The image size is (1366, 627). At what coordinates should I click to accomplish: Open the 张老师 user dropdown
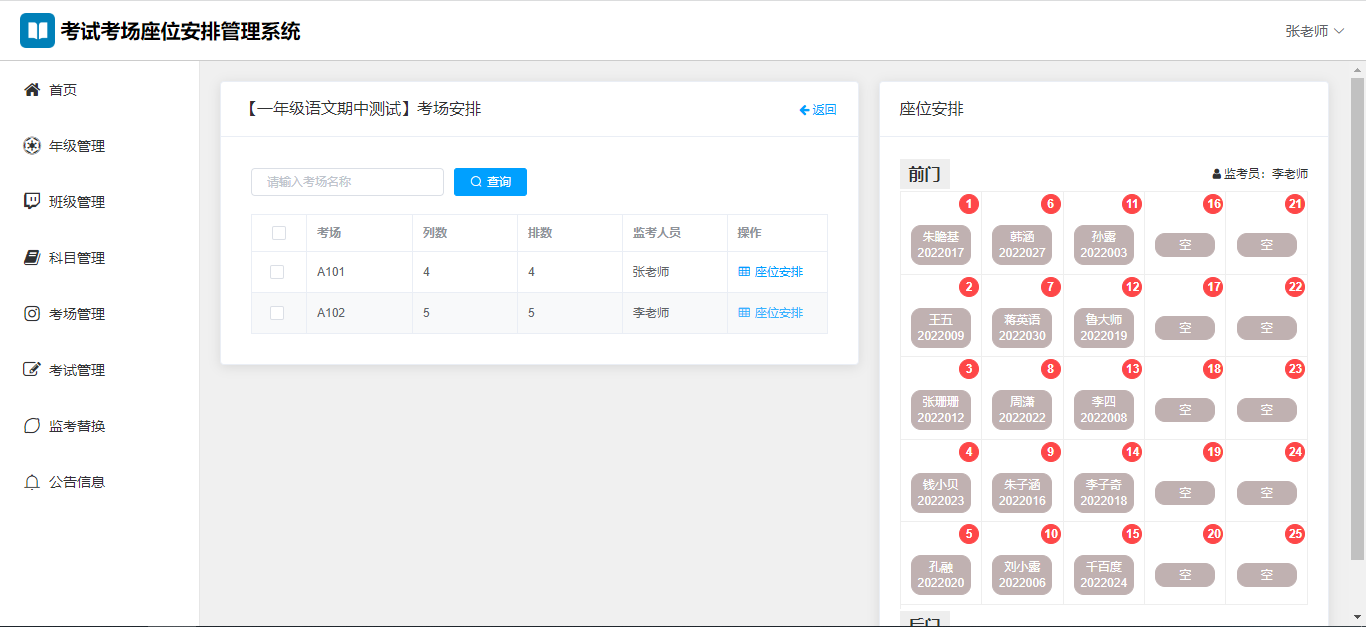pyautogui.click(x=1314, y=31)
